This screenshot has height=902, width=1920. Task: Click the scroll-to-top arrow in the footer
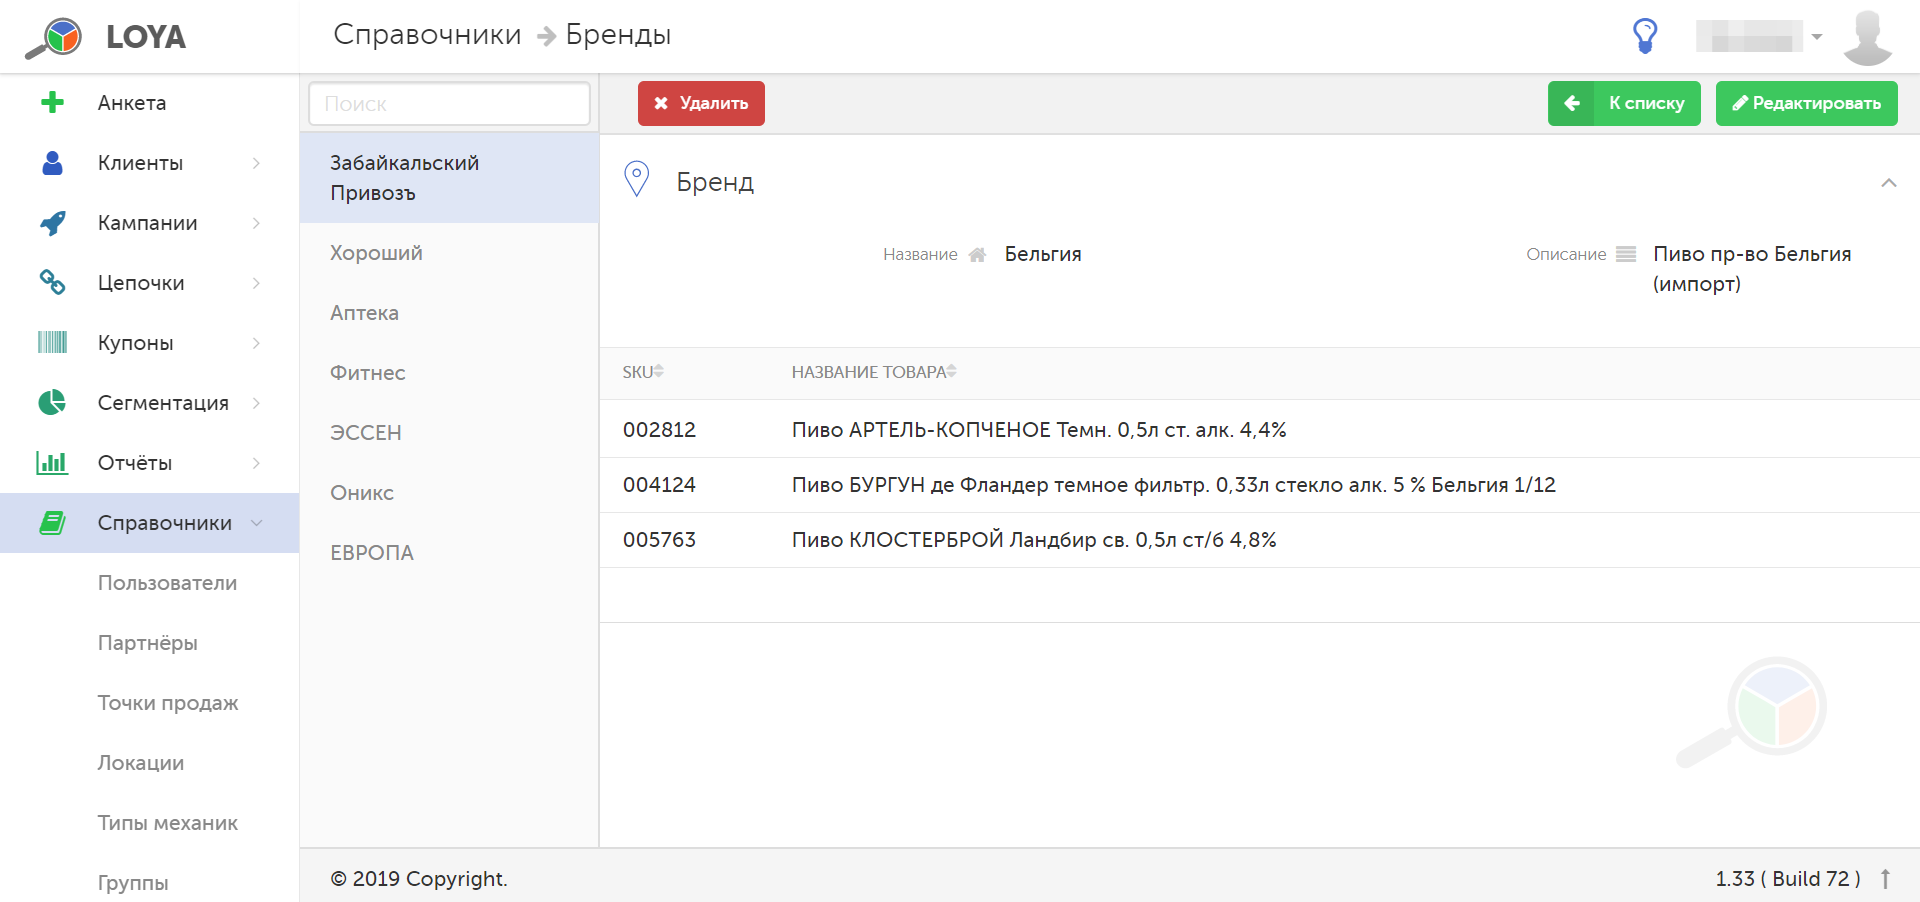click(x=1885, y=878)
